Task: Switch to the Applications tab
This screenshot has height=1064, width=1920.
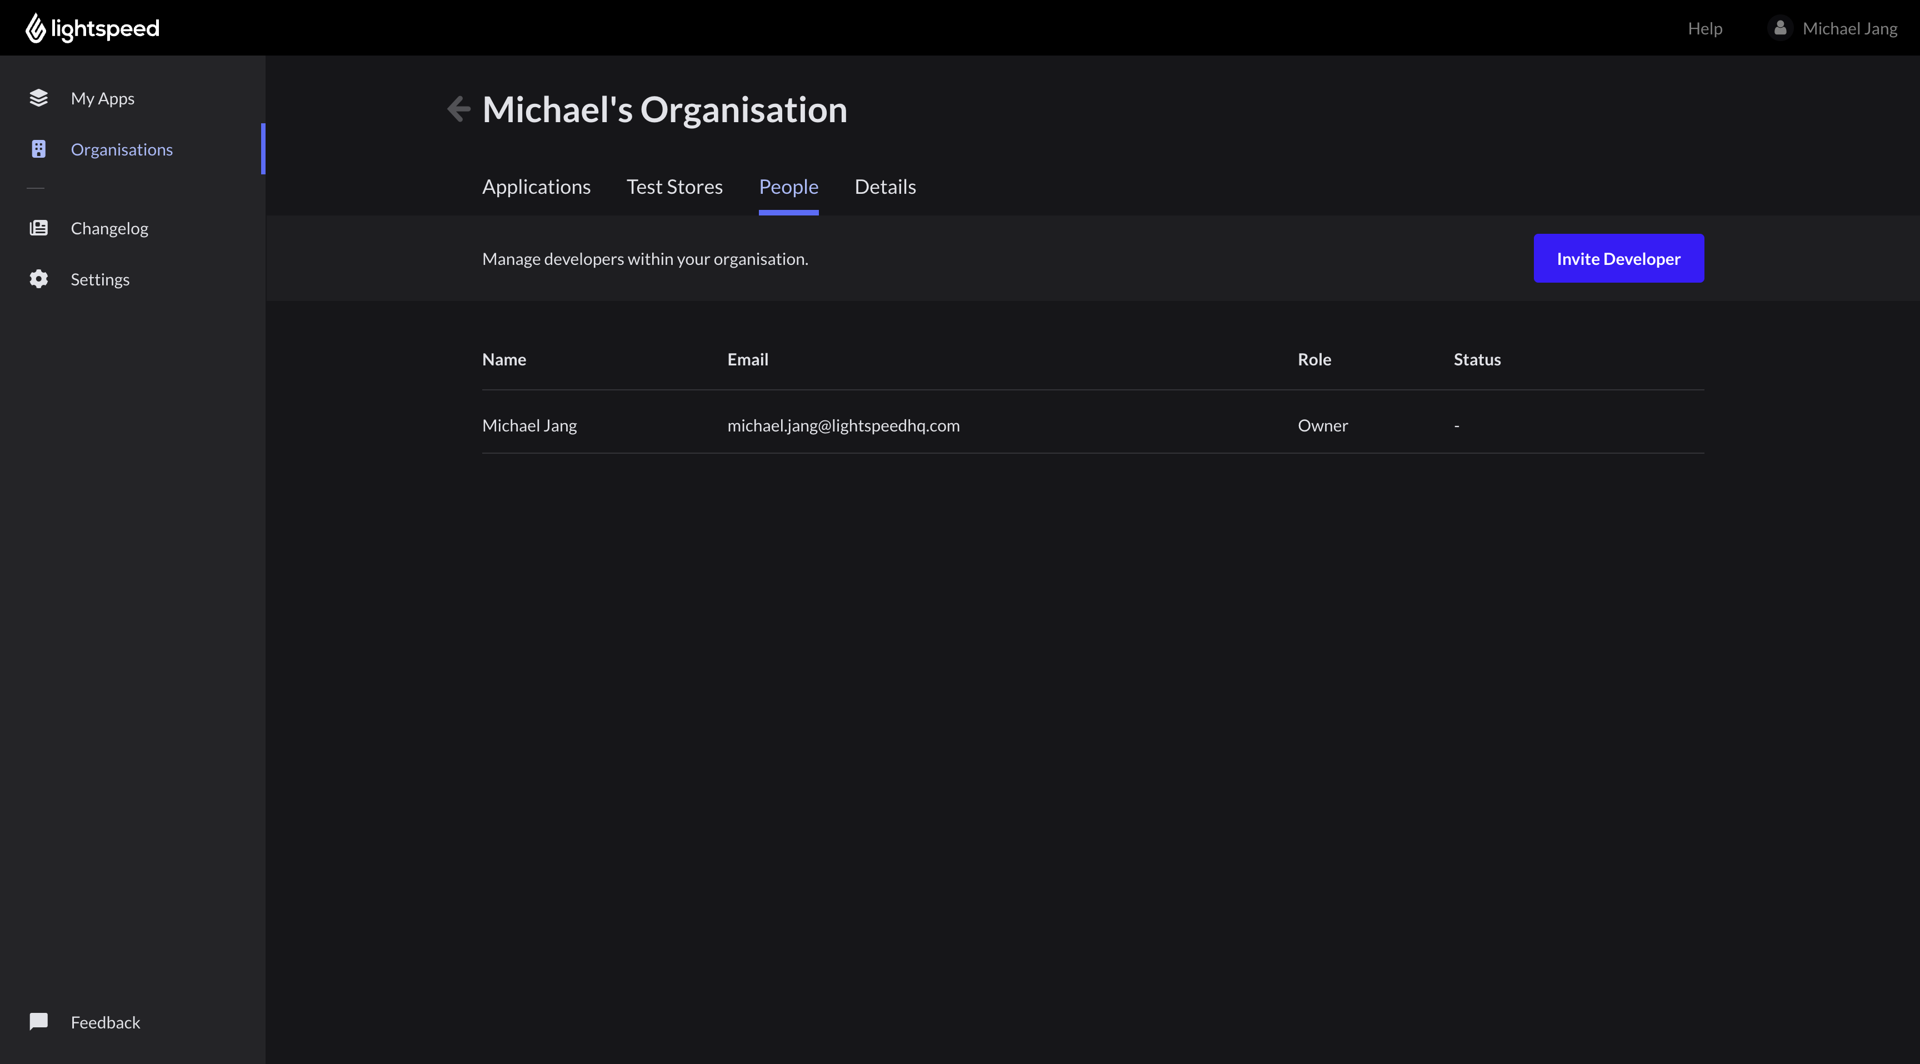Action: [x=536, y=186]
